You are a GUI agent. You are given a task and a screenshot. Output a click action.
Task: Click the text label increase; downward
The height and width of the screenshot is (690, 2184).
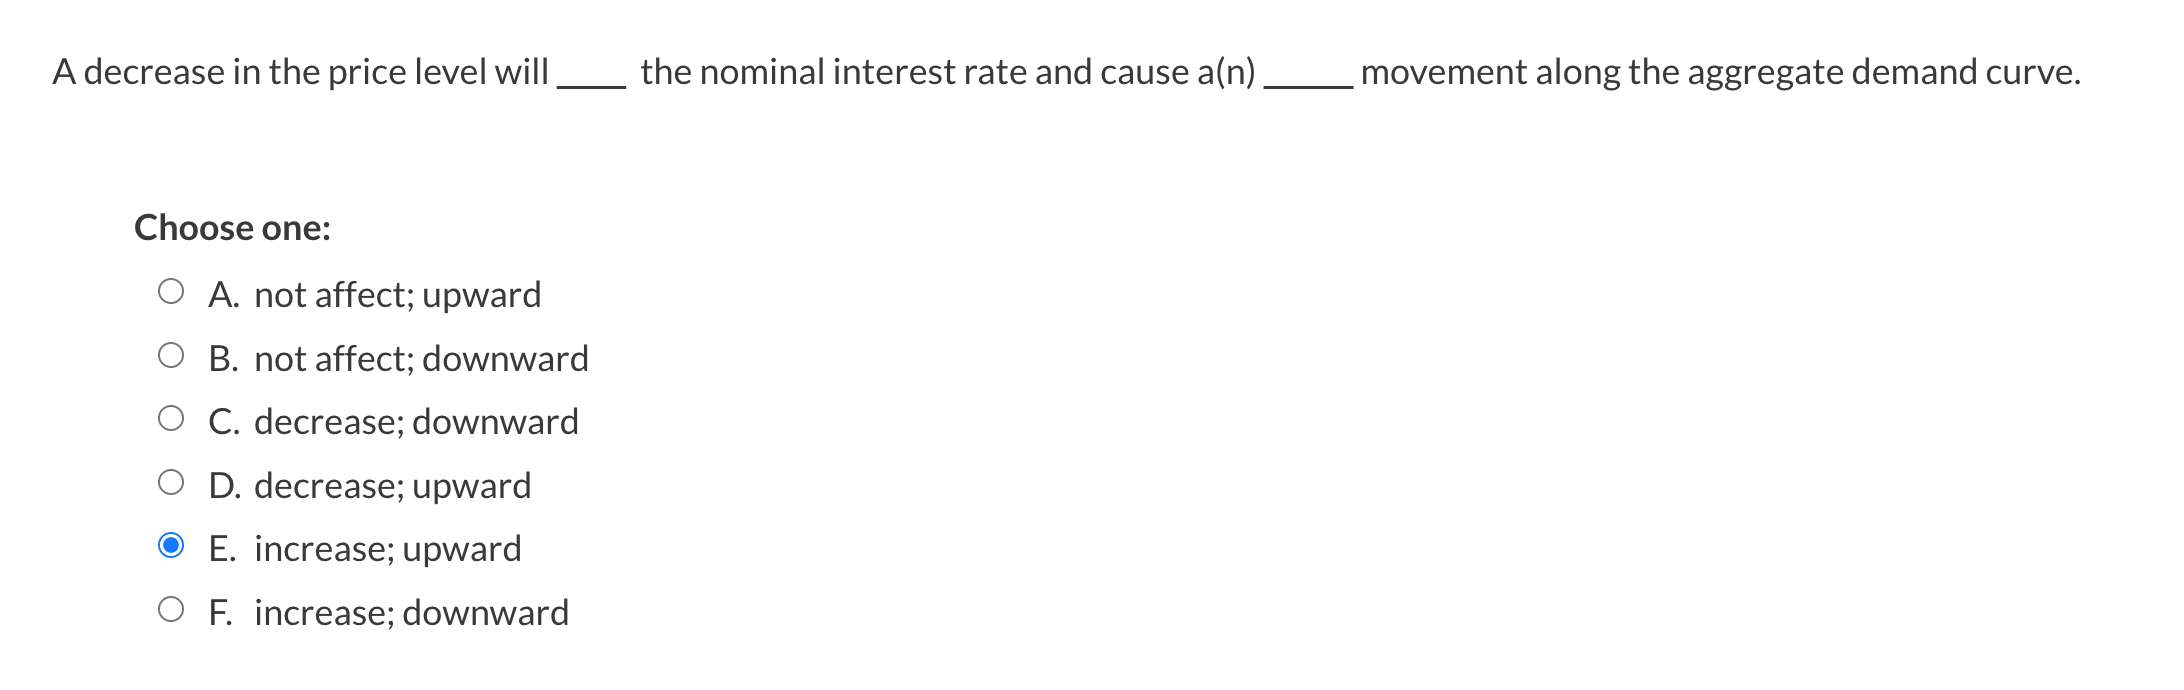click(411, 613)
